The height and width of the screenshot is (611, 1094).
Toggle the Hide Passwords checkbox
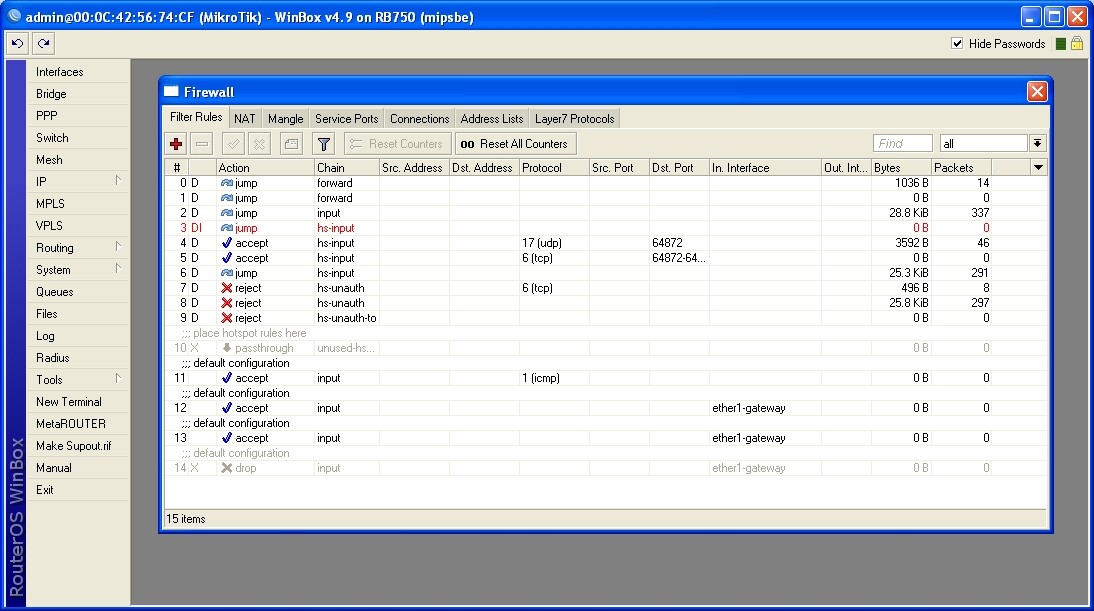point(957,43)
